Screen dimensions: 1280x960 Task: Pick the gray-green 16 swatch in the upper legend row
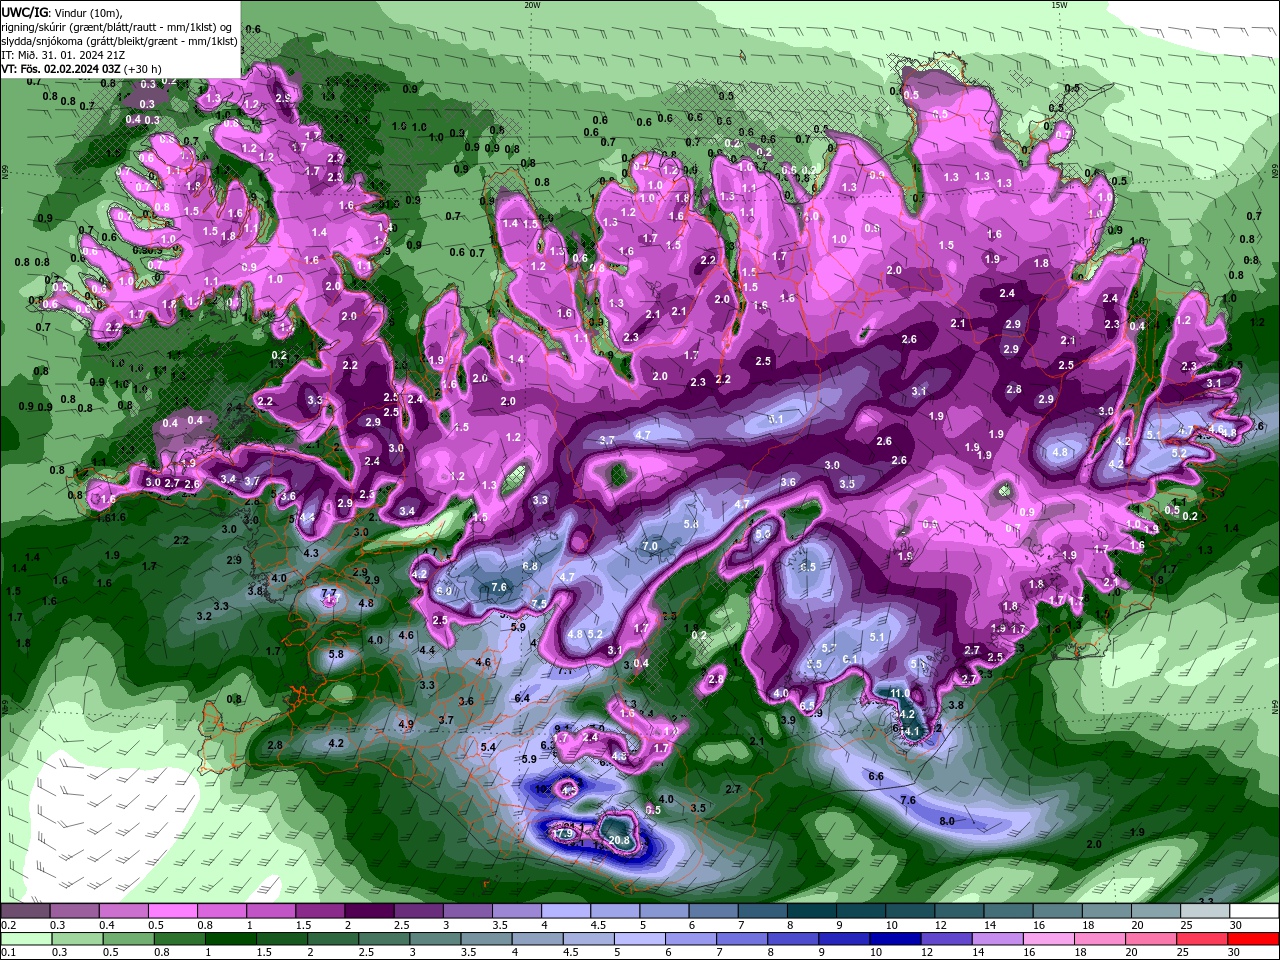tap(1058, 911)
